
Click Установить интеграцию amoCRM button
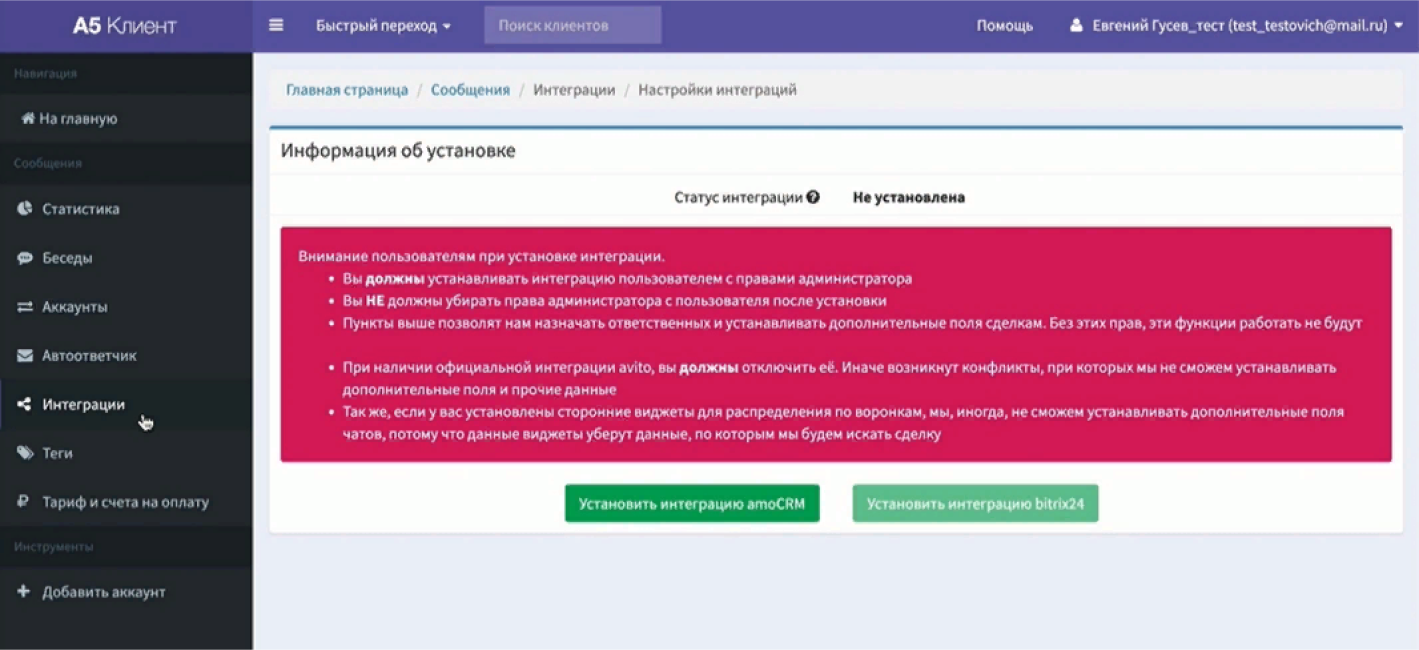691,503
